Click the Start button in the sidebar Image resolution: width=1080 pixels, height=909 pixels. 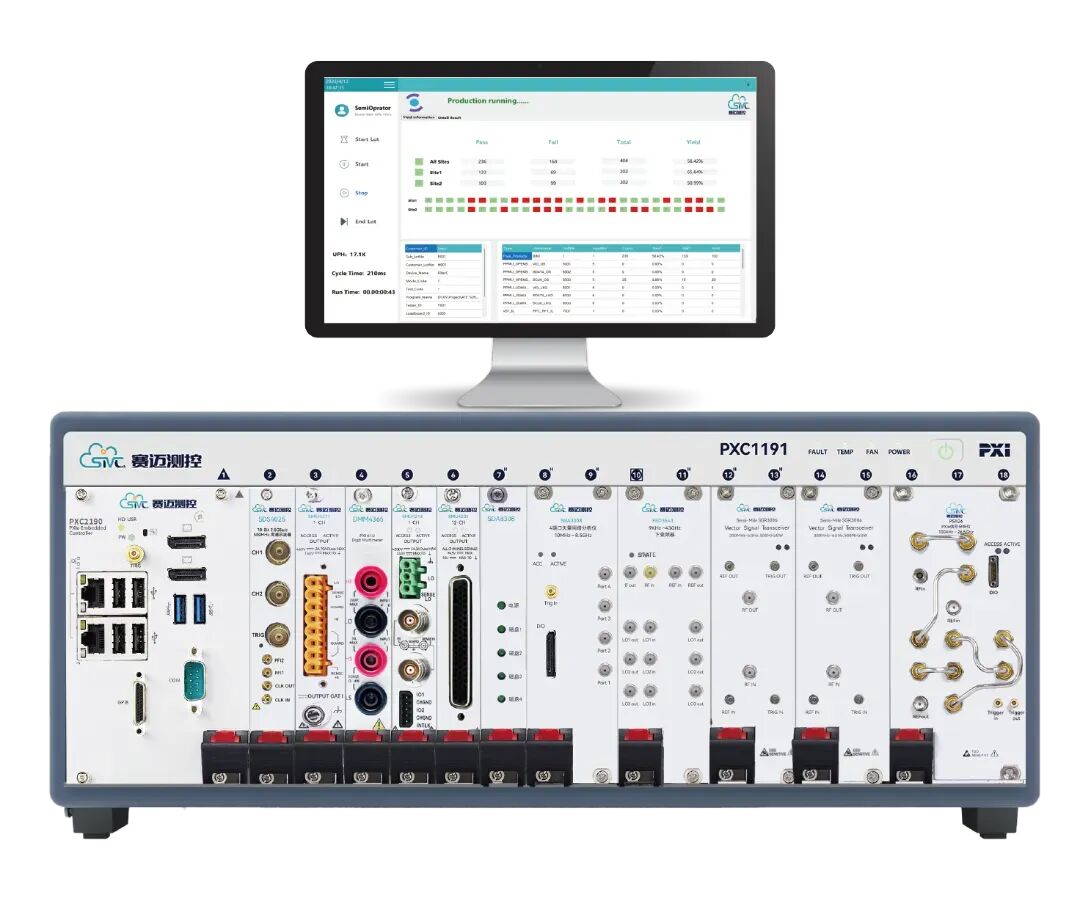click(x=355, y=164)
